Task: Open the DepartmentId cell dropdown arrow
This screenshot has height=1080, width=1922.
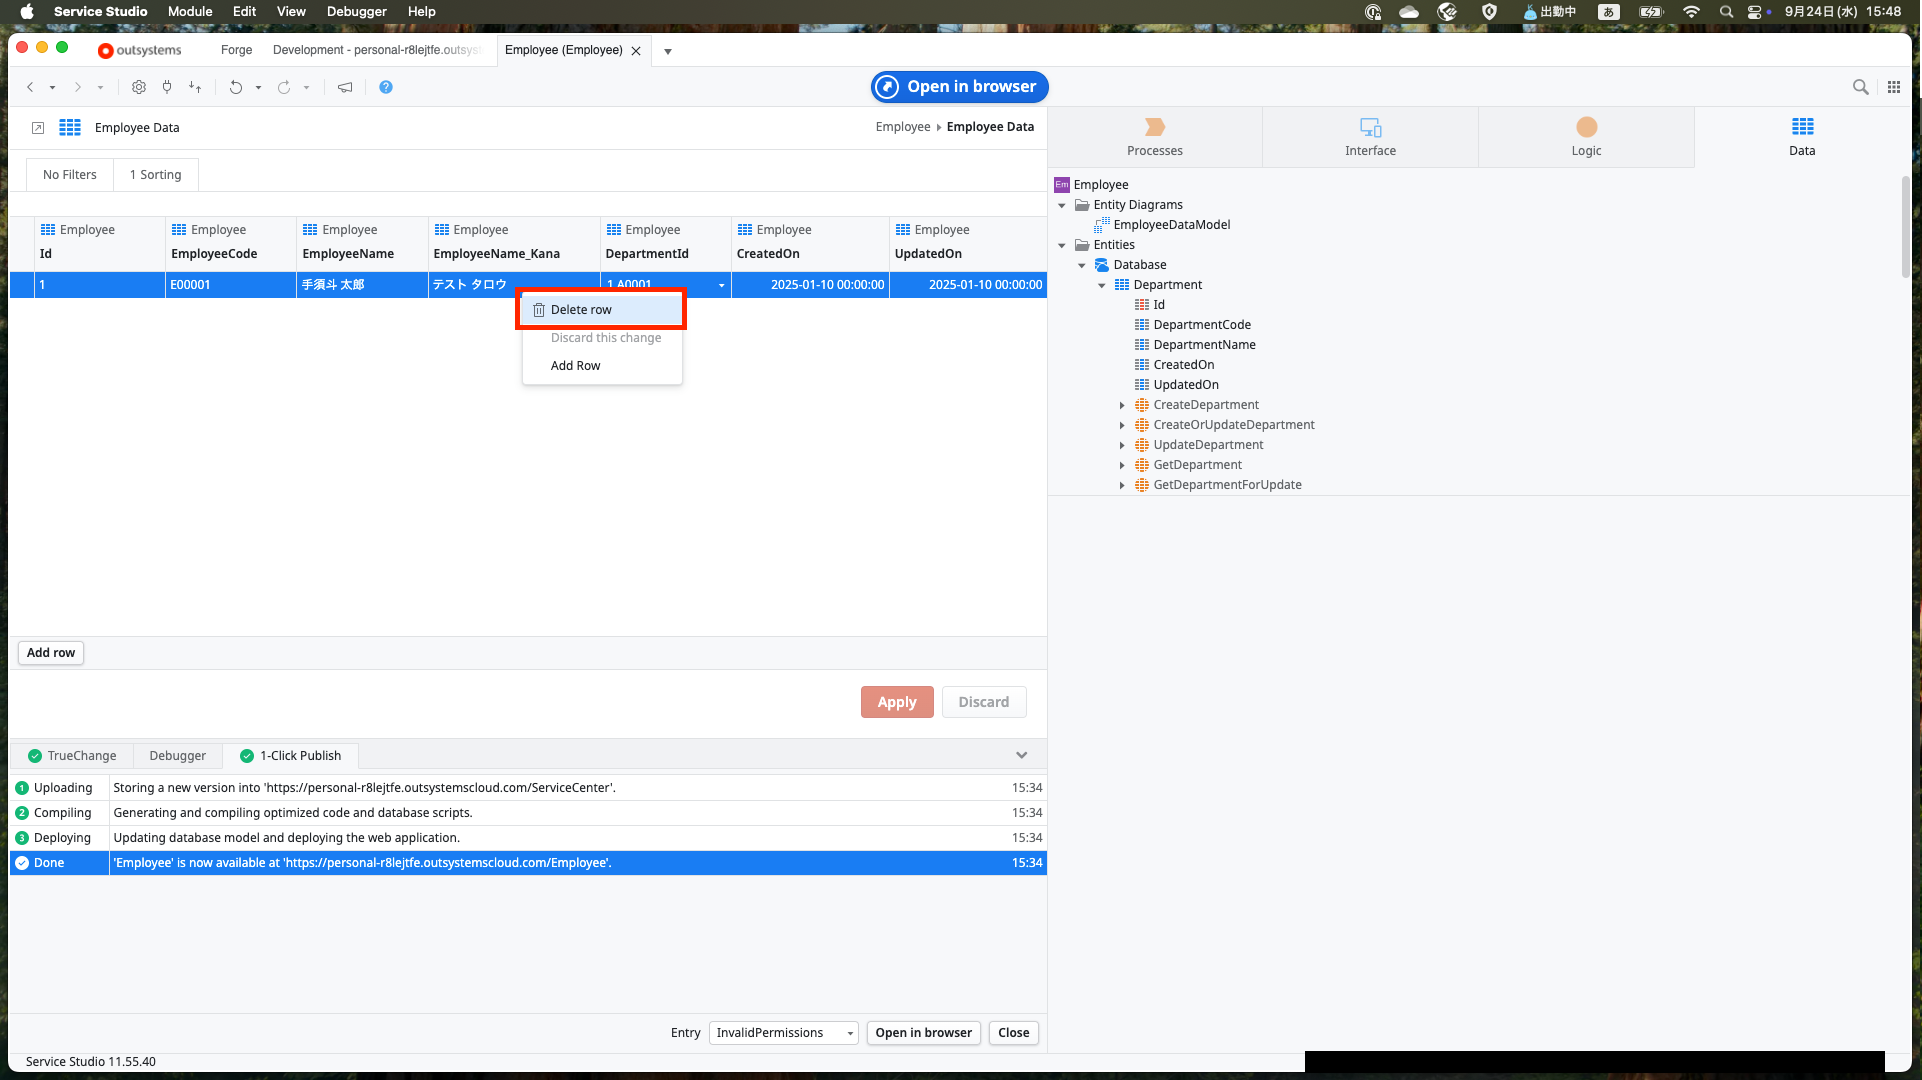Action: click(x=721, y=286)
